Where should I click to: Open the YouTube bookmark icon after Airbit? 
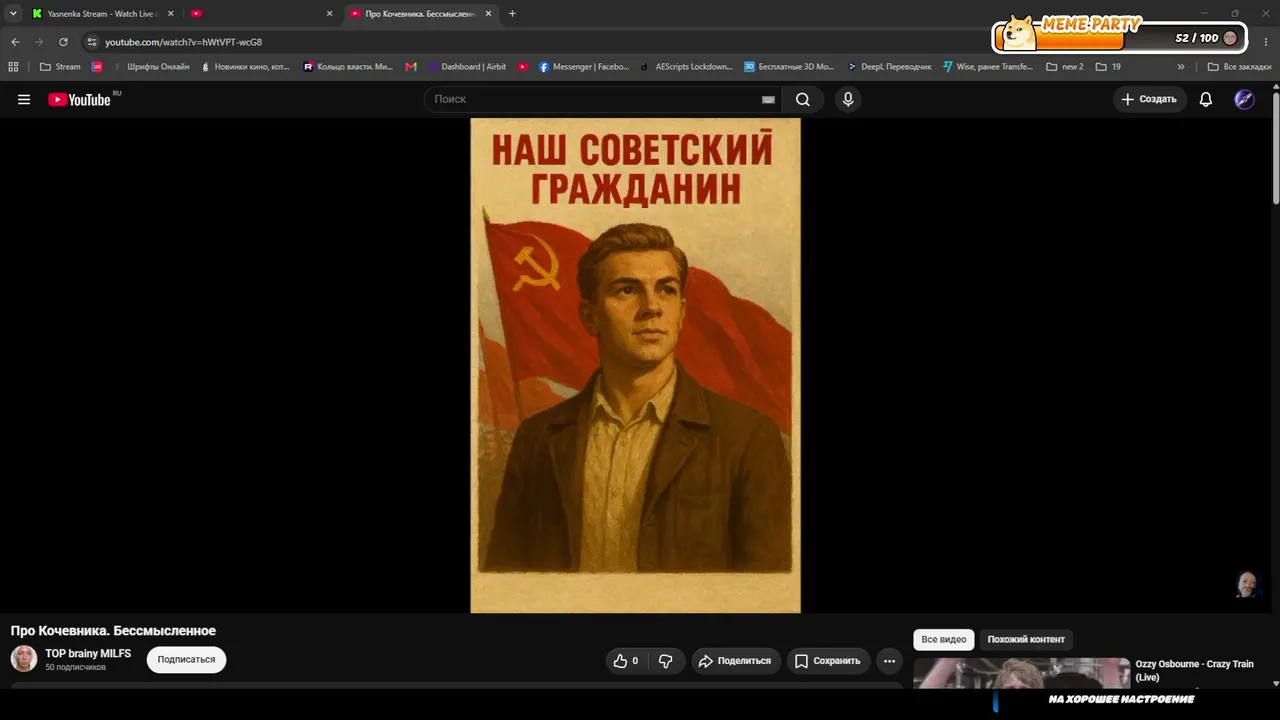tap(523, 67)
